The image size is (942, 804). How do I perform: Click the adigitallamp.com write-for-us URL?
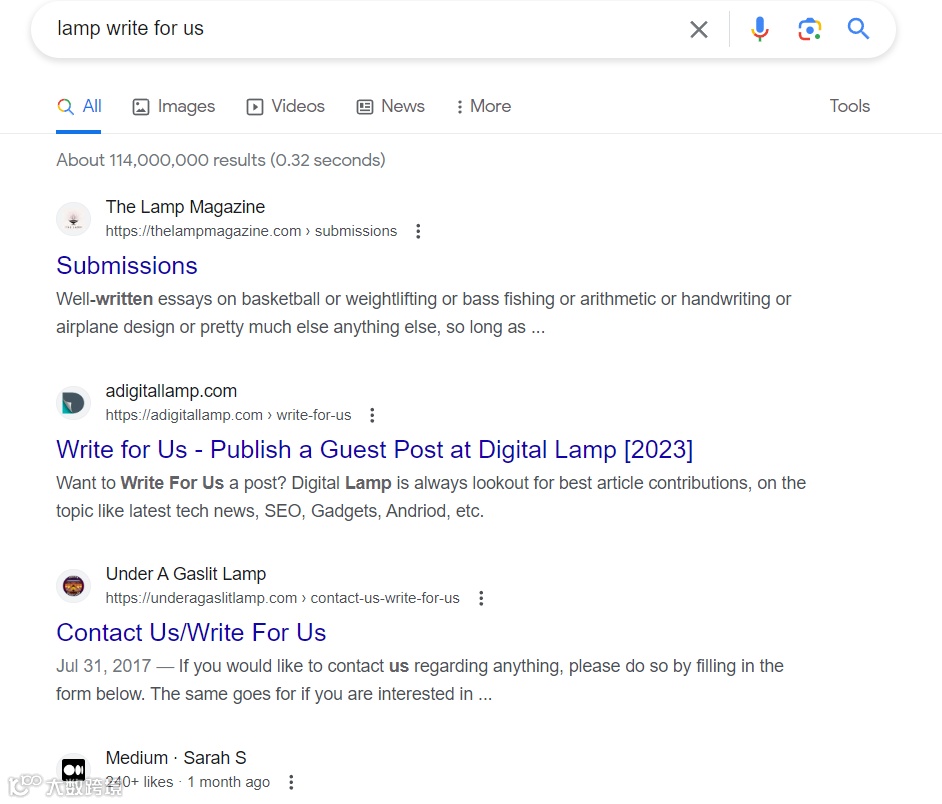[x=228, y=415]
